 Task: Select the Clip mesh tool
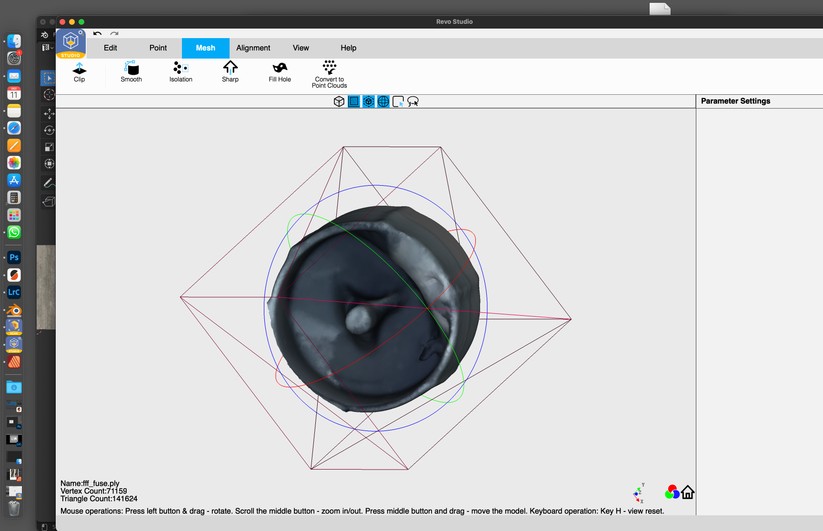tap(79, 69)
